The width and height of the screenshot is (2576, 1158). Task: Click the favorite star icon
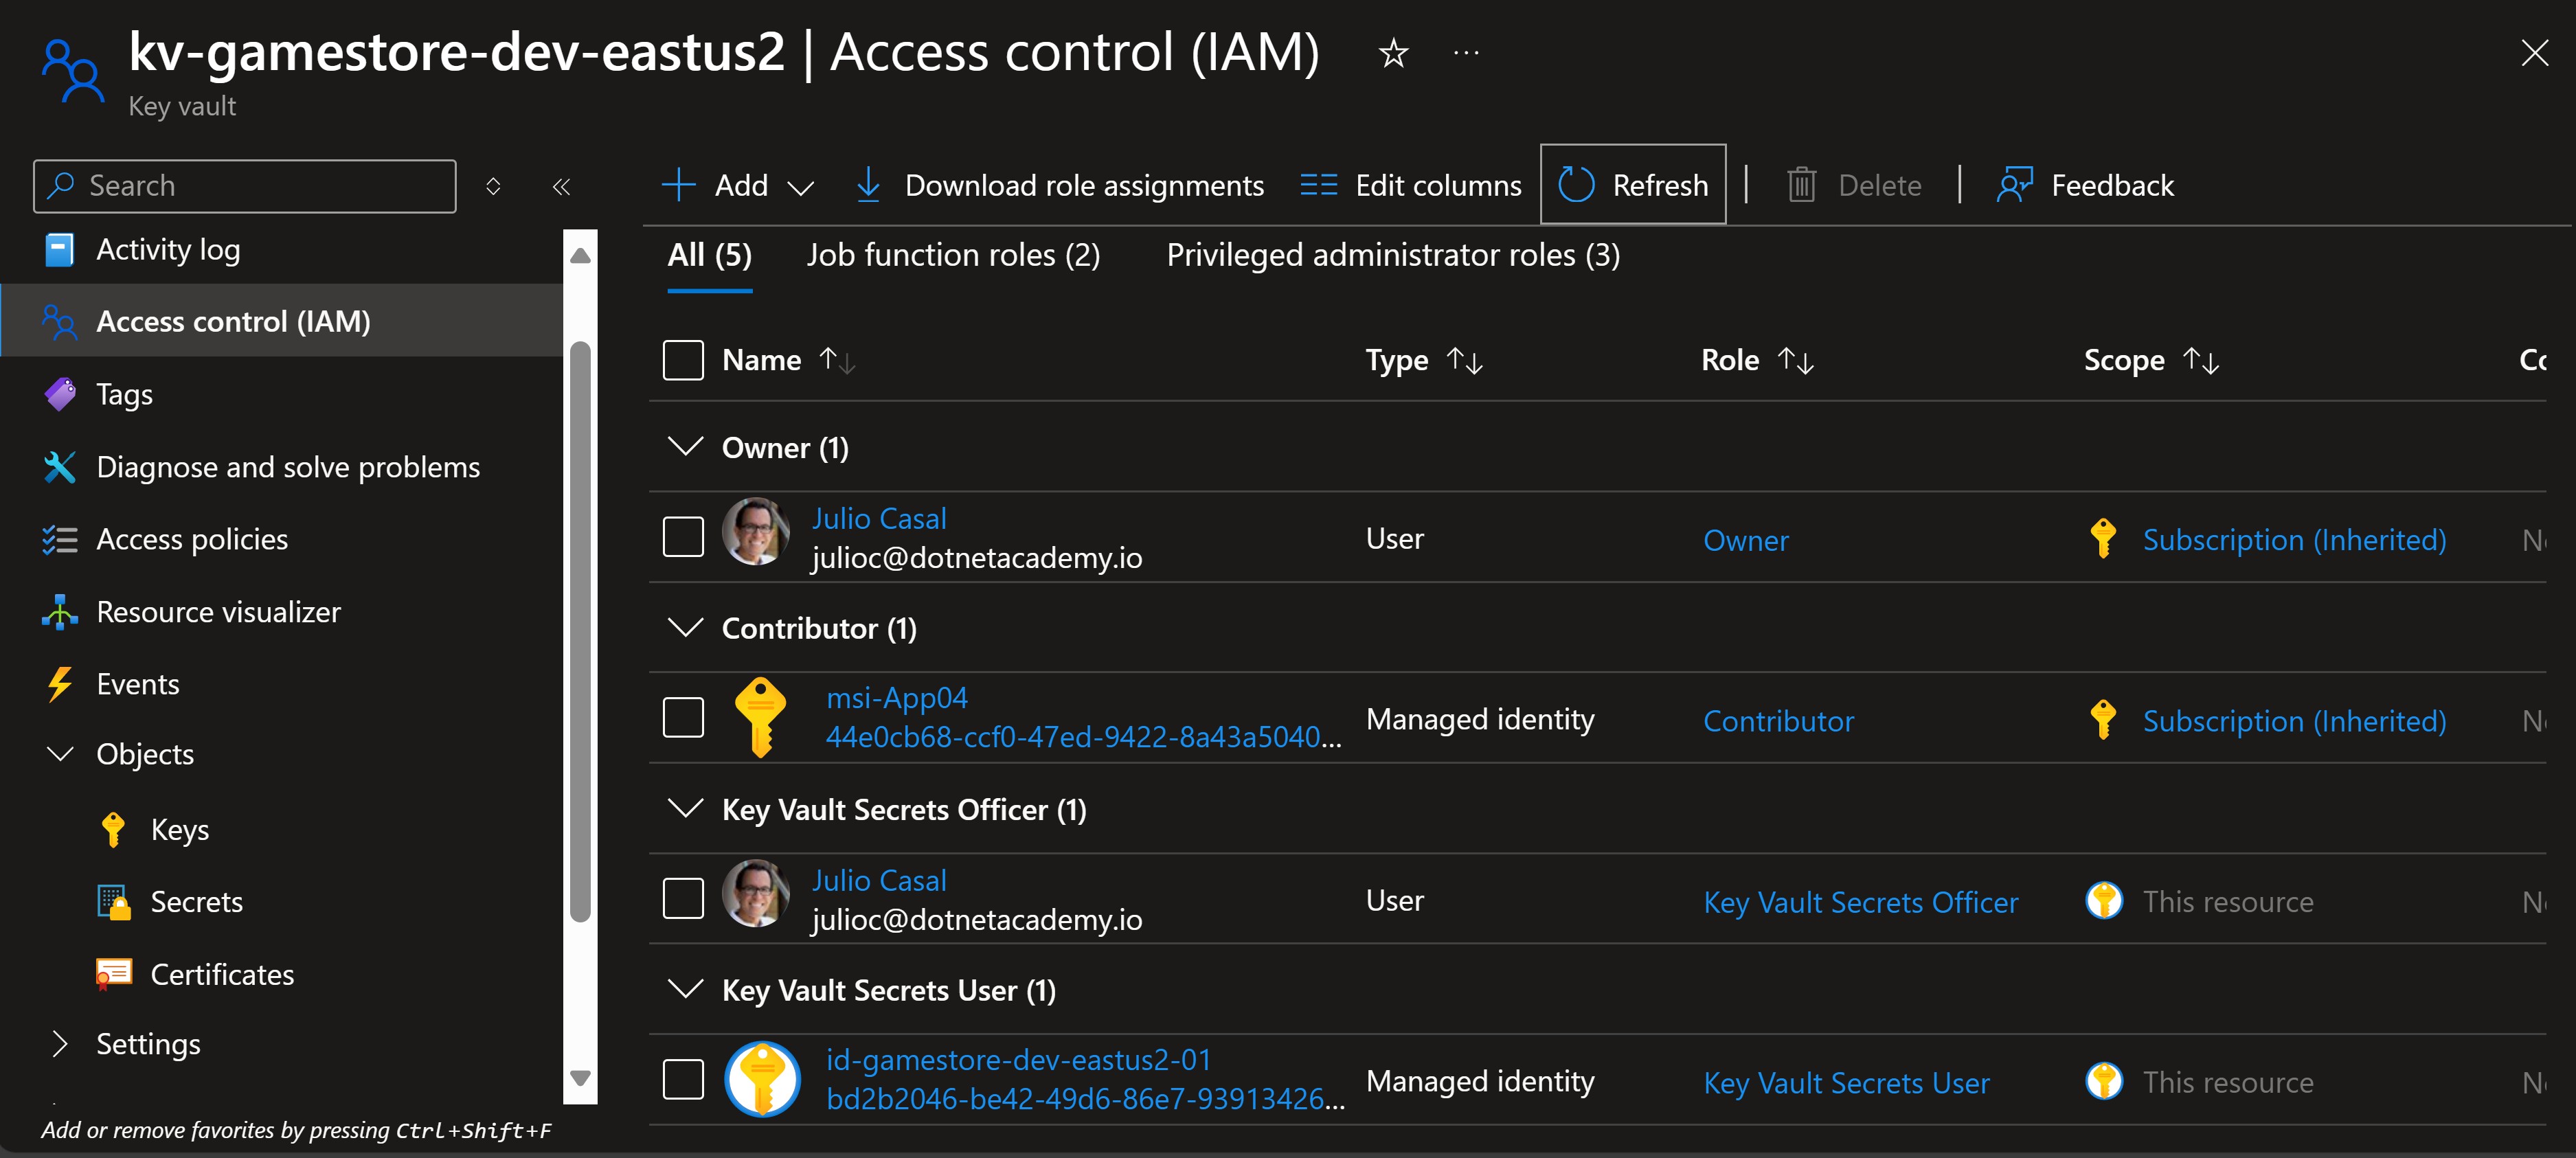click(1393, 53)
